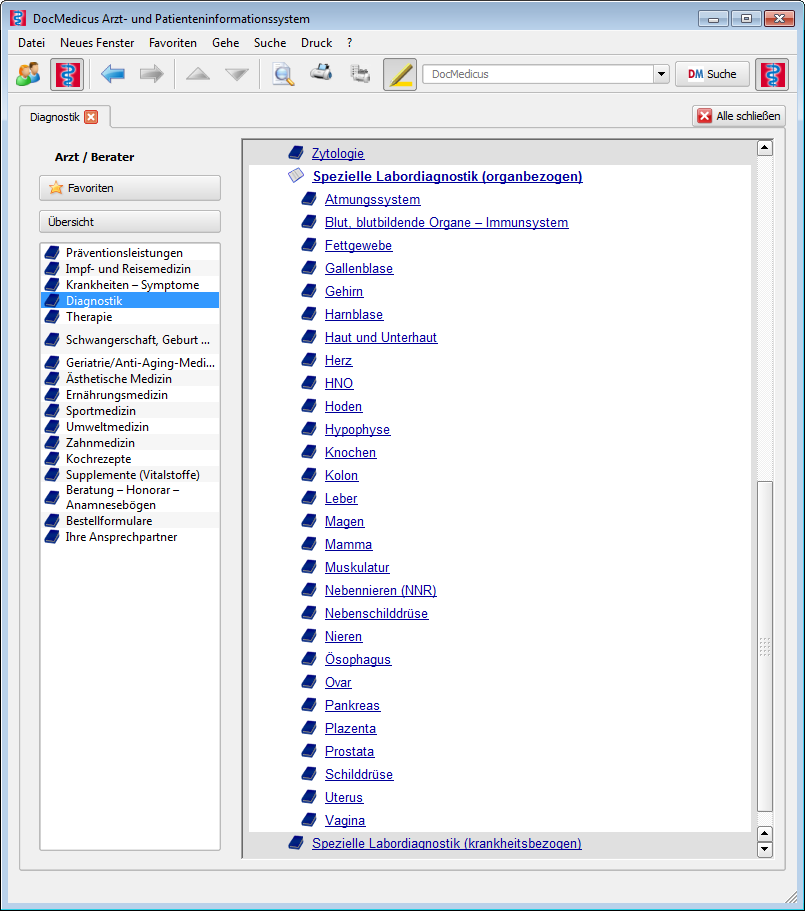Select Geriatrie/Anti-Aging-Medizin item
This screenshot has height=911, width=805.
(x=130, y=363)
